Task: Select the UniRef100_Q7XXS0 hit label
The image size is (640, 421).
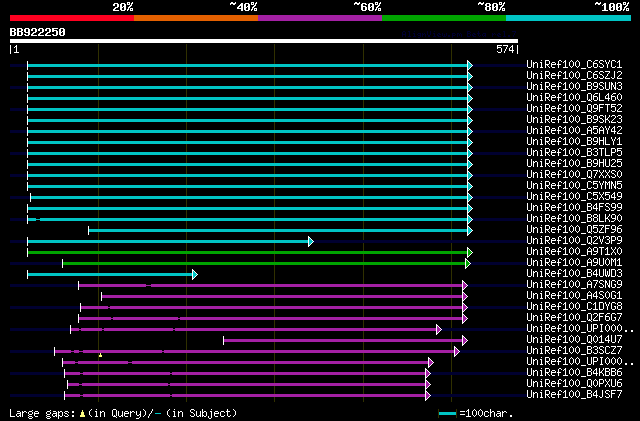Action: pos(574,174)
